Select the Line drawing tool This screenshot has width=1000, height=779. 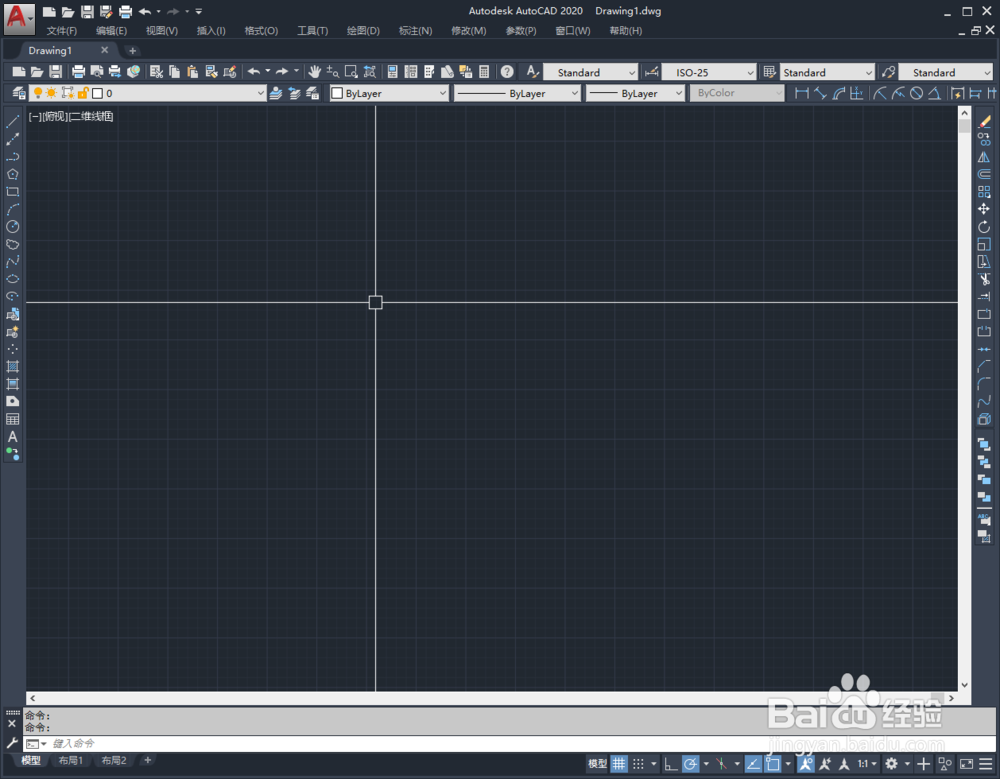(x=12, y=121)
